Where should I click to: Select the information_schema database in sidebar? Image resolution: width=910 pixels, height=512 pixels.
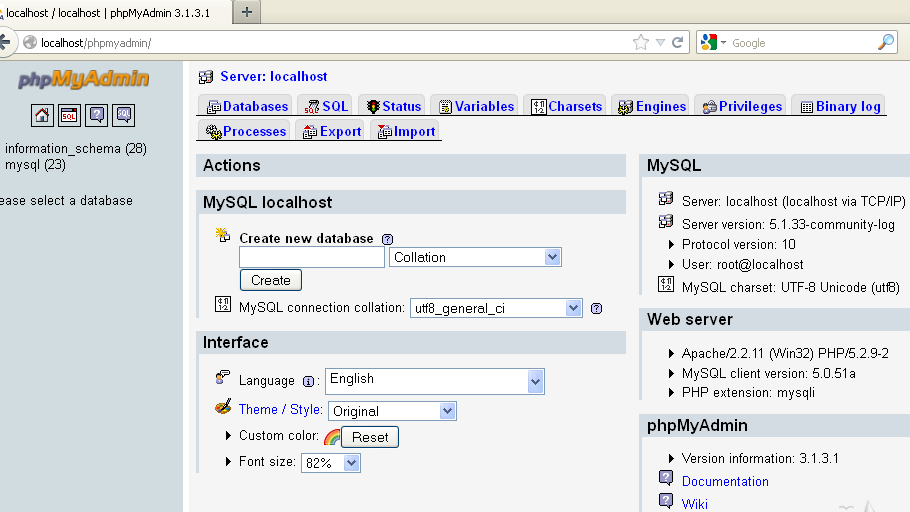click(x=76, y=149)
